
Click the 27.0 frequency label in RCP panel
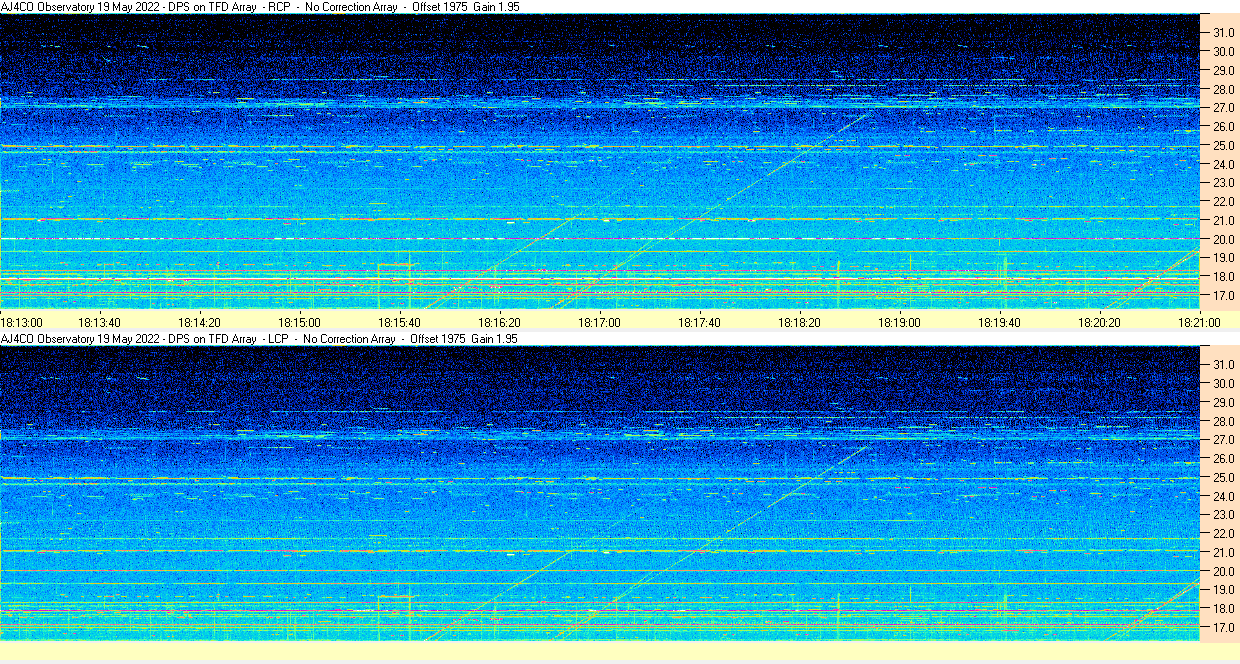click(x=1223, y=107)
